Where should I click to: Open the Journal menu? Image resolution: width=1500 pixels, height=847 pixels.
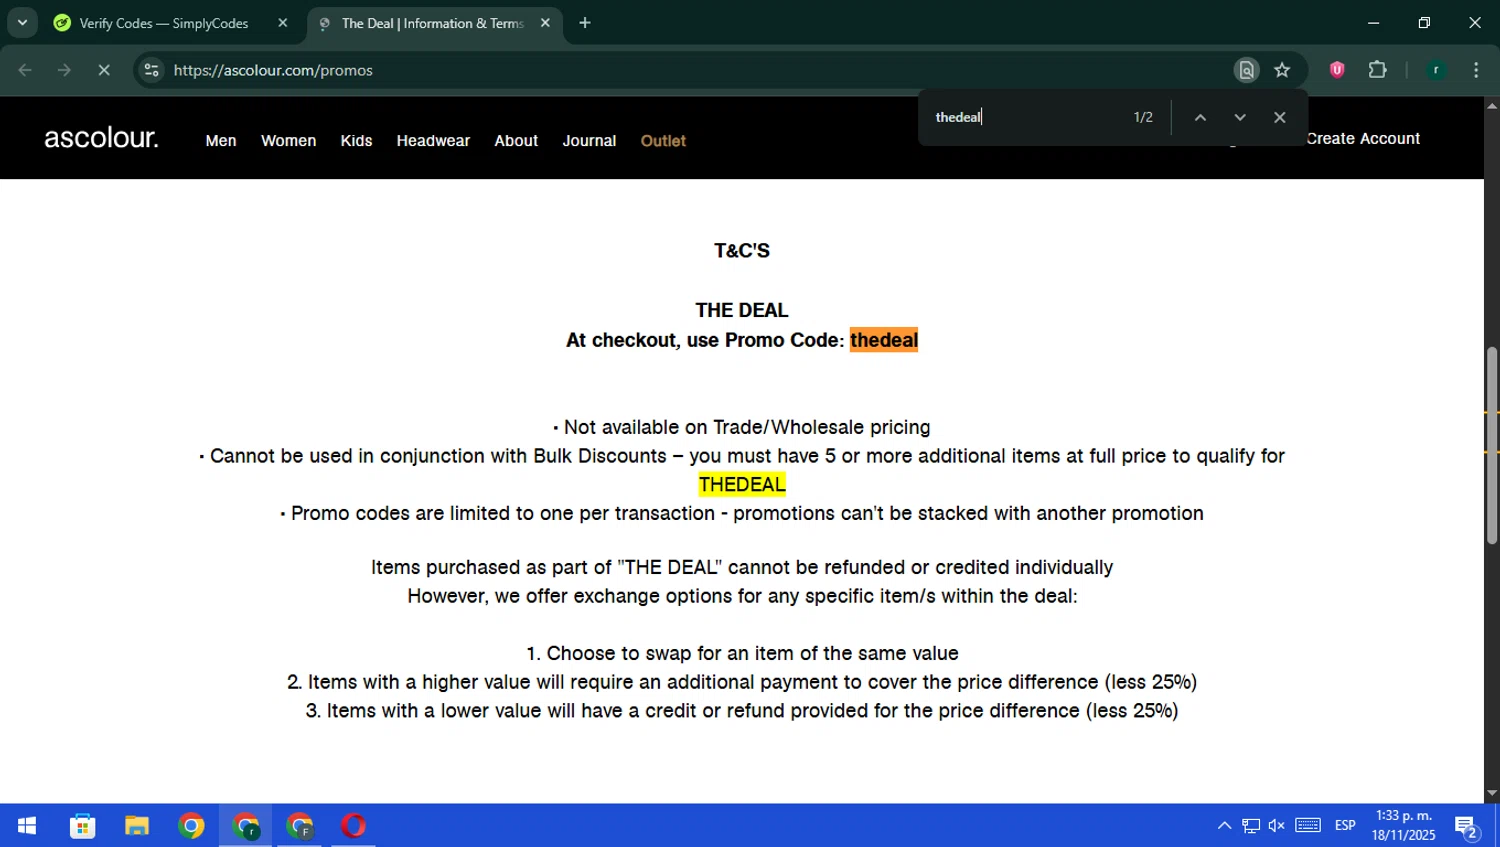click(589, 141)
